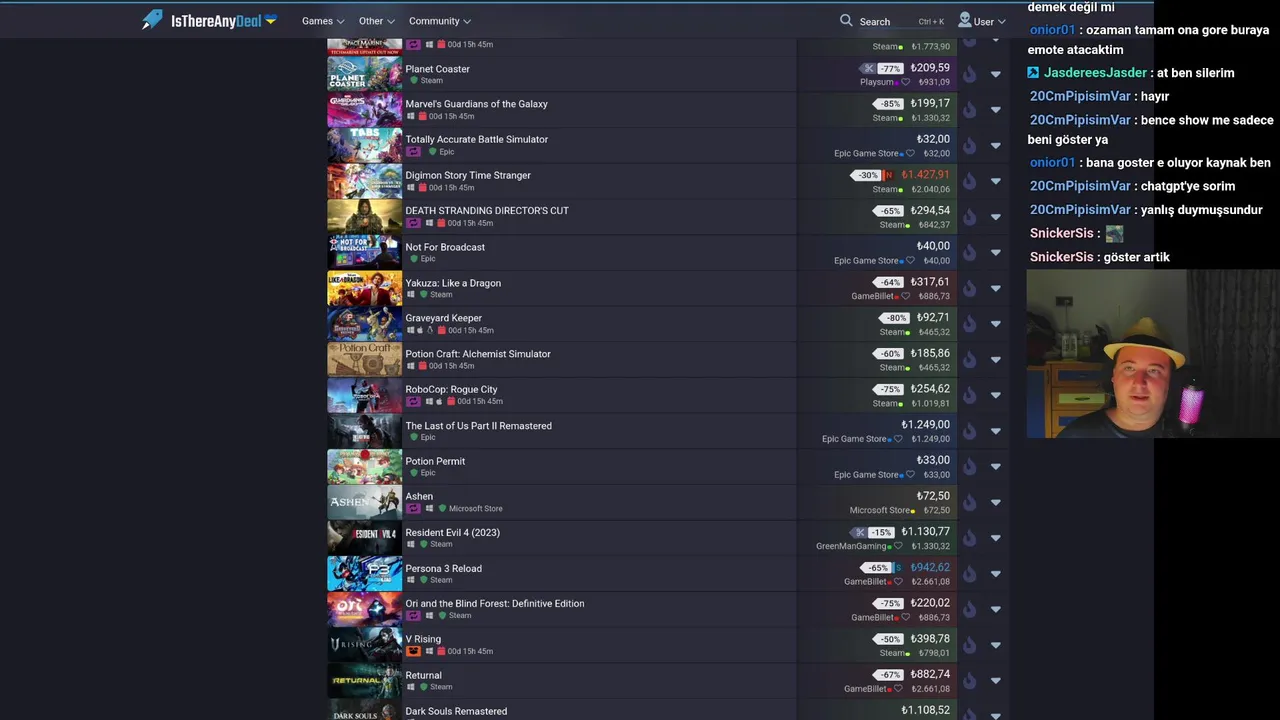Click flame icon in Returnal row
This screenshot has height=720, width=1280.
(969, 681)
